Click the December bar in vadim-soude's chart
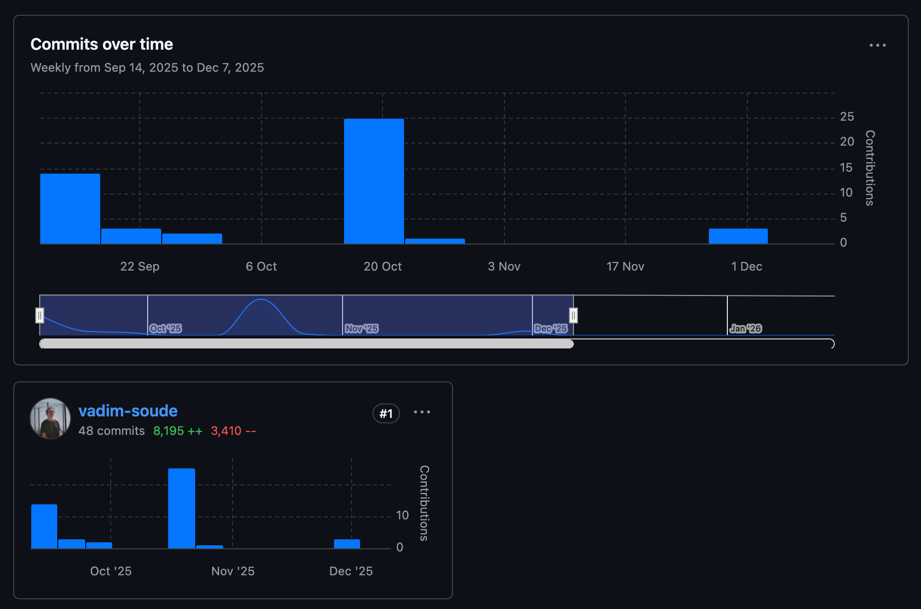The image size is (921, 609). tap(347, 544)
